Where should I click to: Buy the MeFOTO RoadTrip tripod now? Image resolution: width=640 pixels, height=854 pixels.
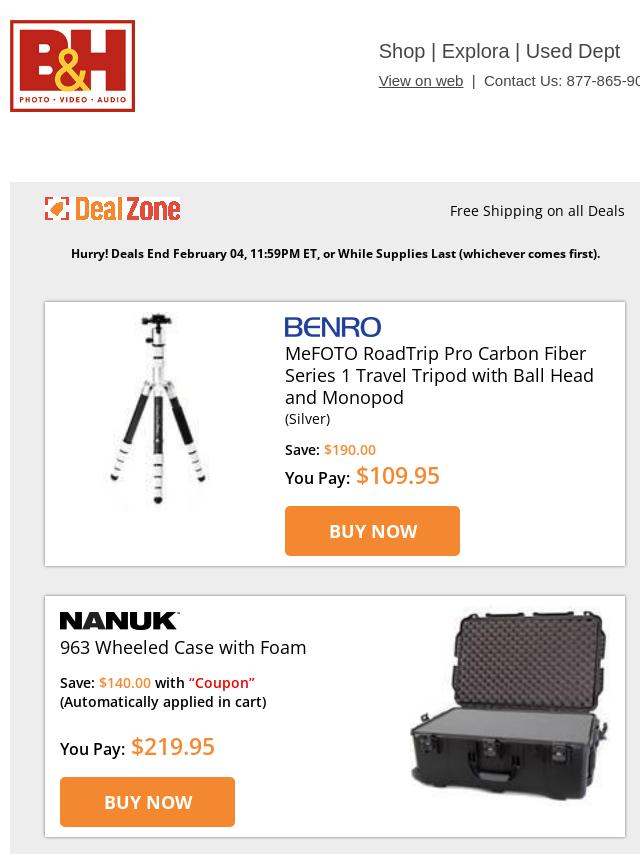(x=373, y=531)
